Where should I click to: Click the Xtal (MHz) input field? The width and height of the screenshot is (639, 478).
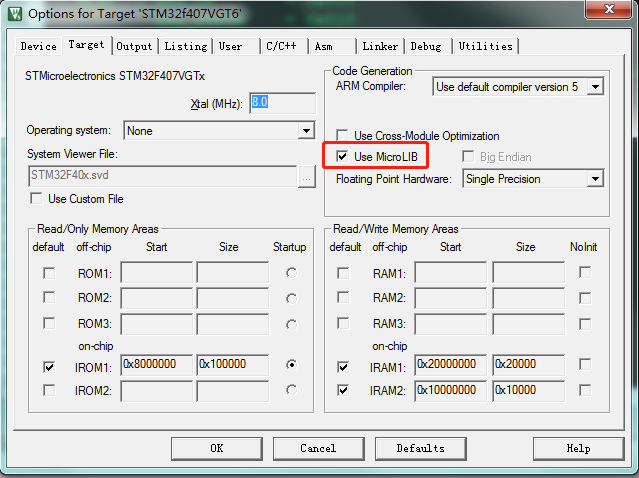click(x=282, y=103)
